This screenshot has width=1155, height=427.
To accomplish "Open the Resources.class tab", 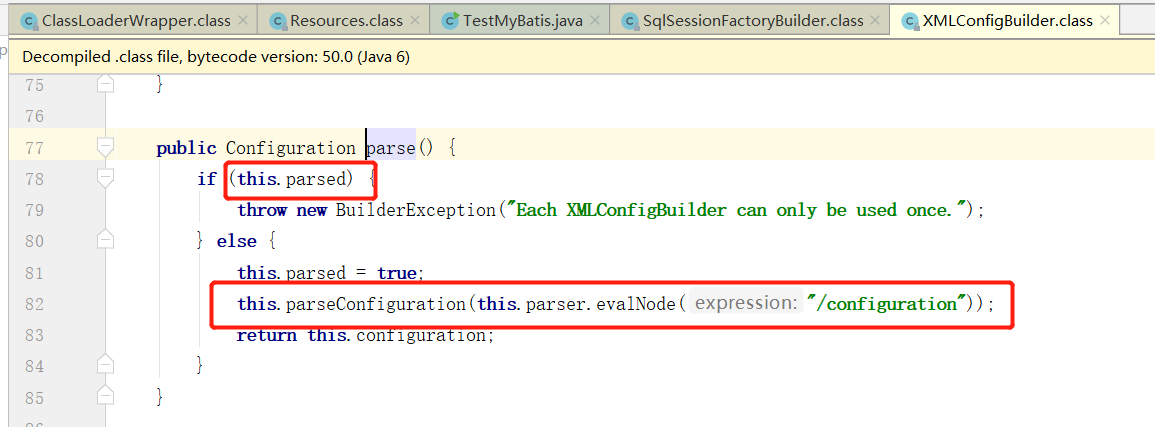I will click(x=345, y=21).
